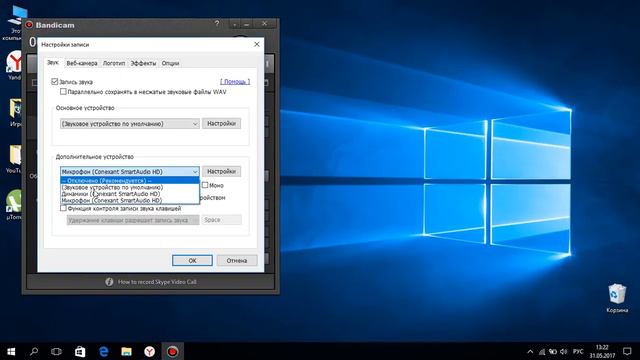Viewport: 640px width, 360px height.
Task: Enable the Моно checkbox
Action: click(205, 185)
